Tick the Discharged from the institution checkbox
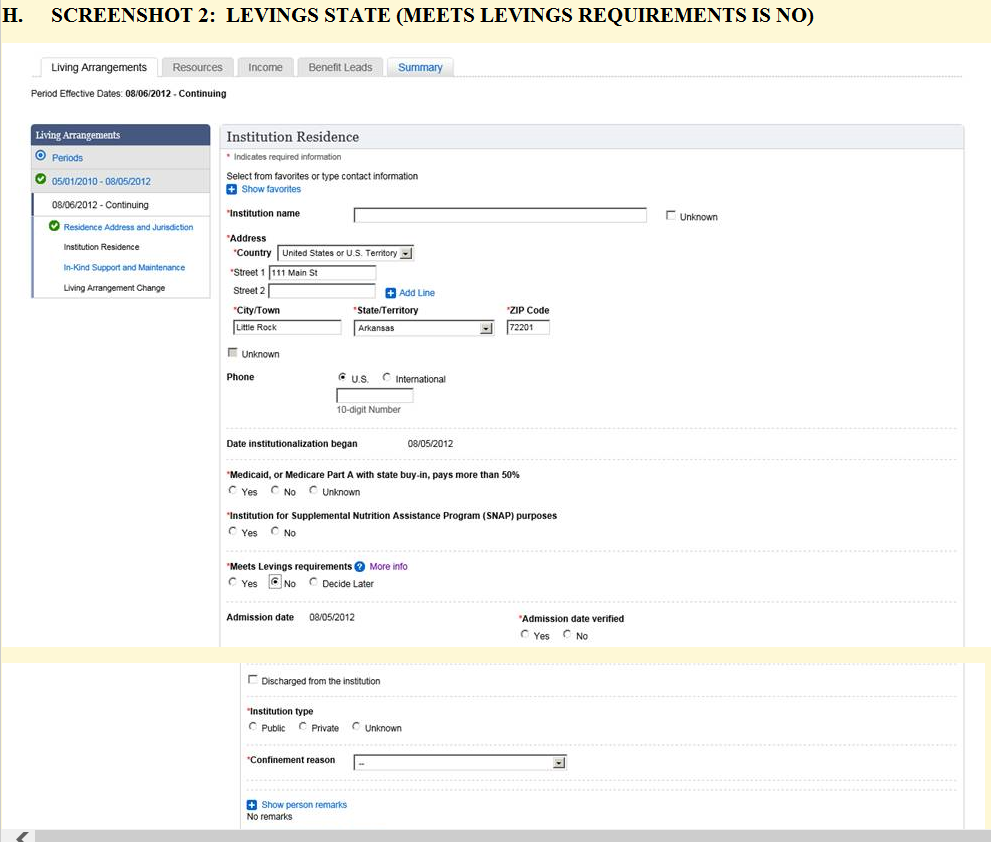991x842 pixels. [x=253, y=680]
